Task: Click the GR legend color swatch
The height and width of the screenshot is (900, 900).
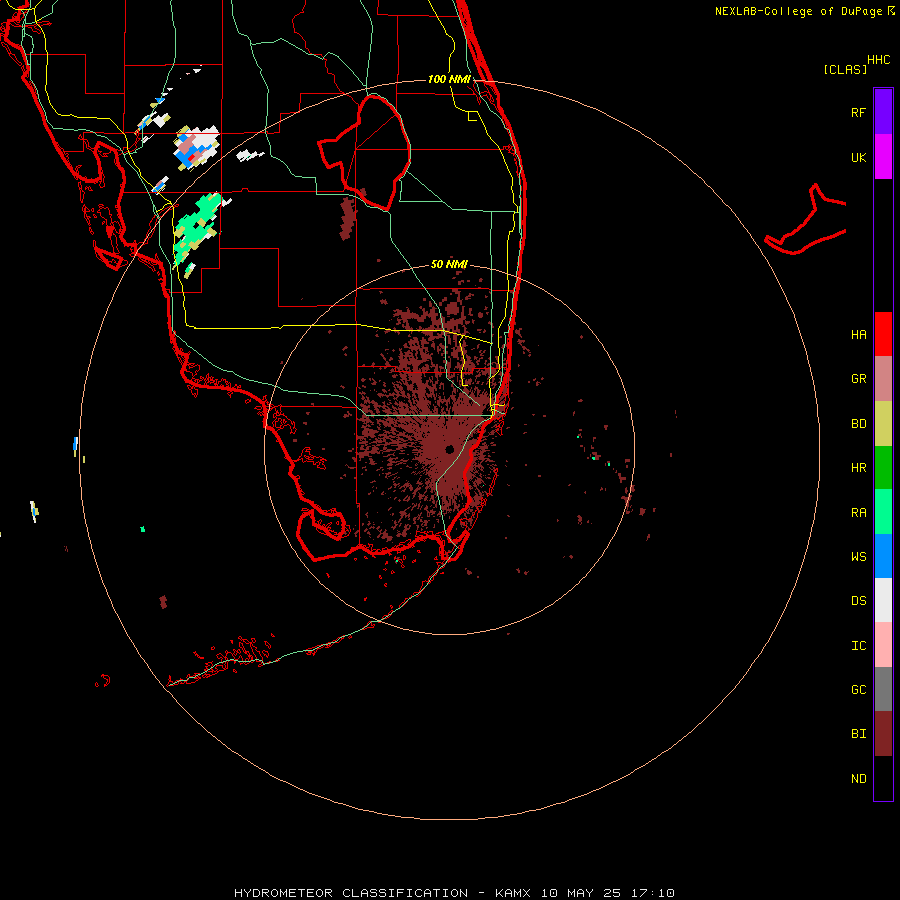Action: [883, 379]
